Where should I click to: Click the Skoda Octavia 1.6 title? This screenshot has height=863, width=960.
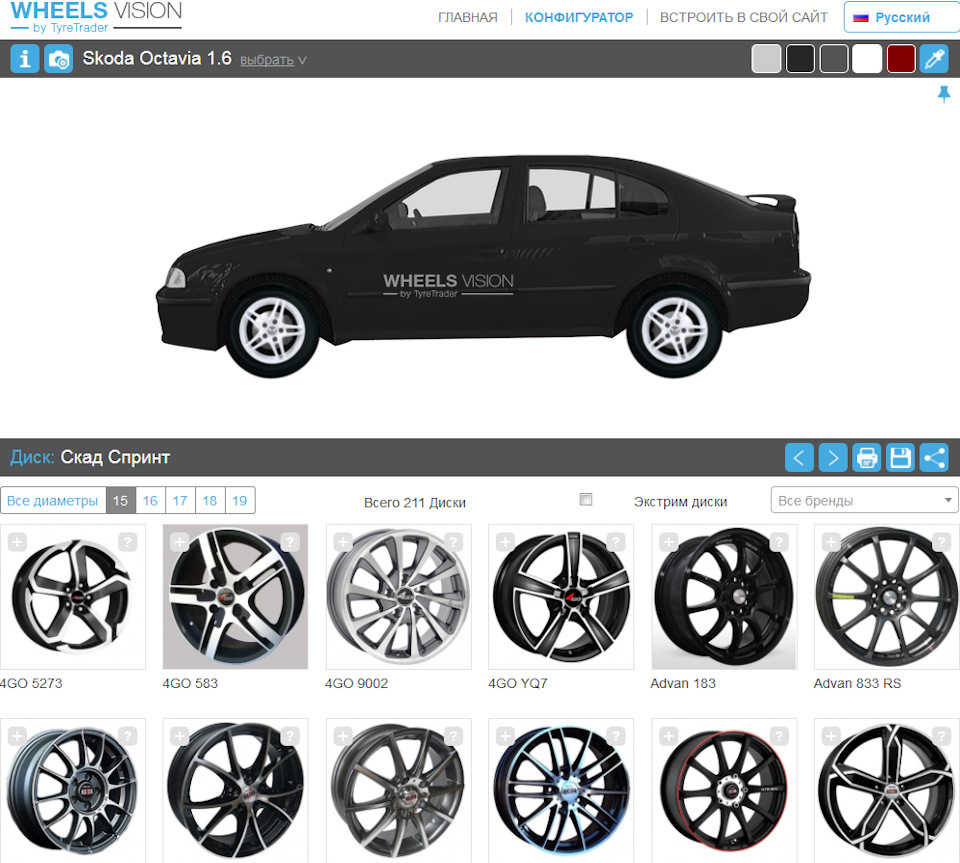[x=157, y=59]
